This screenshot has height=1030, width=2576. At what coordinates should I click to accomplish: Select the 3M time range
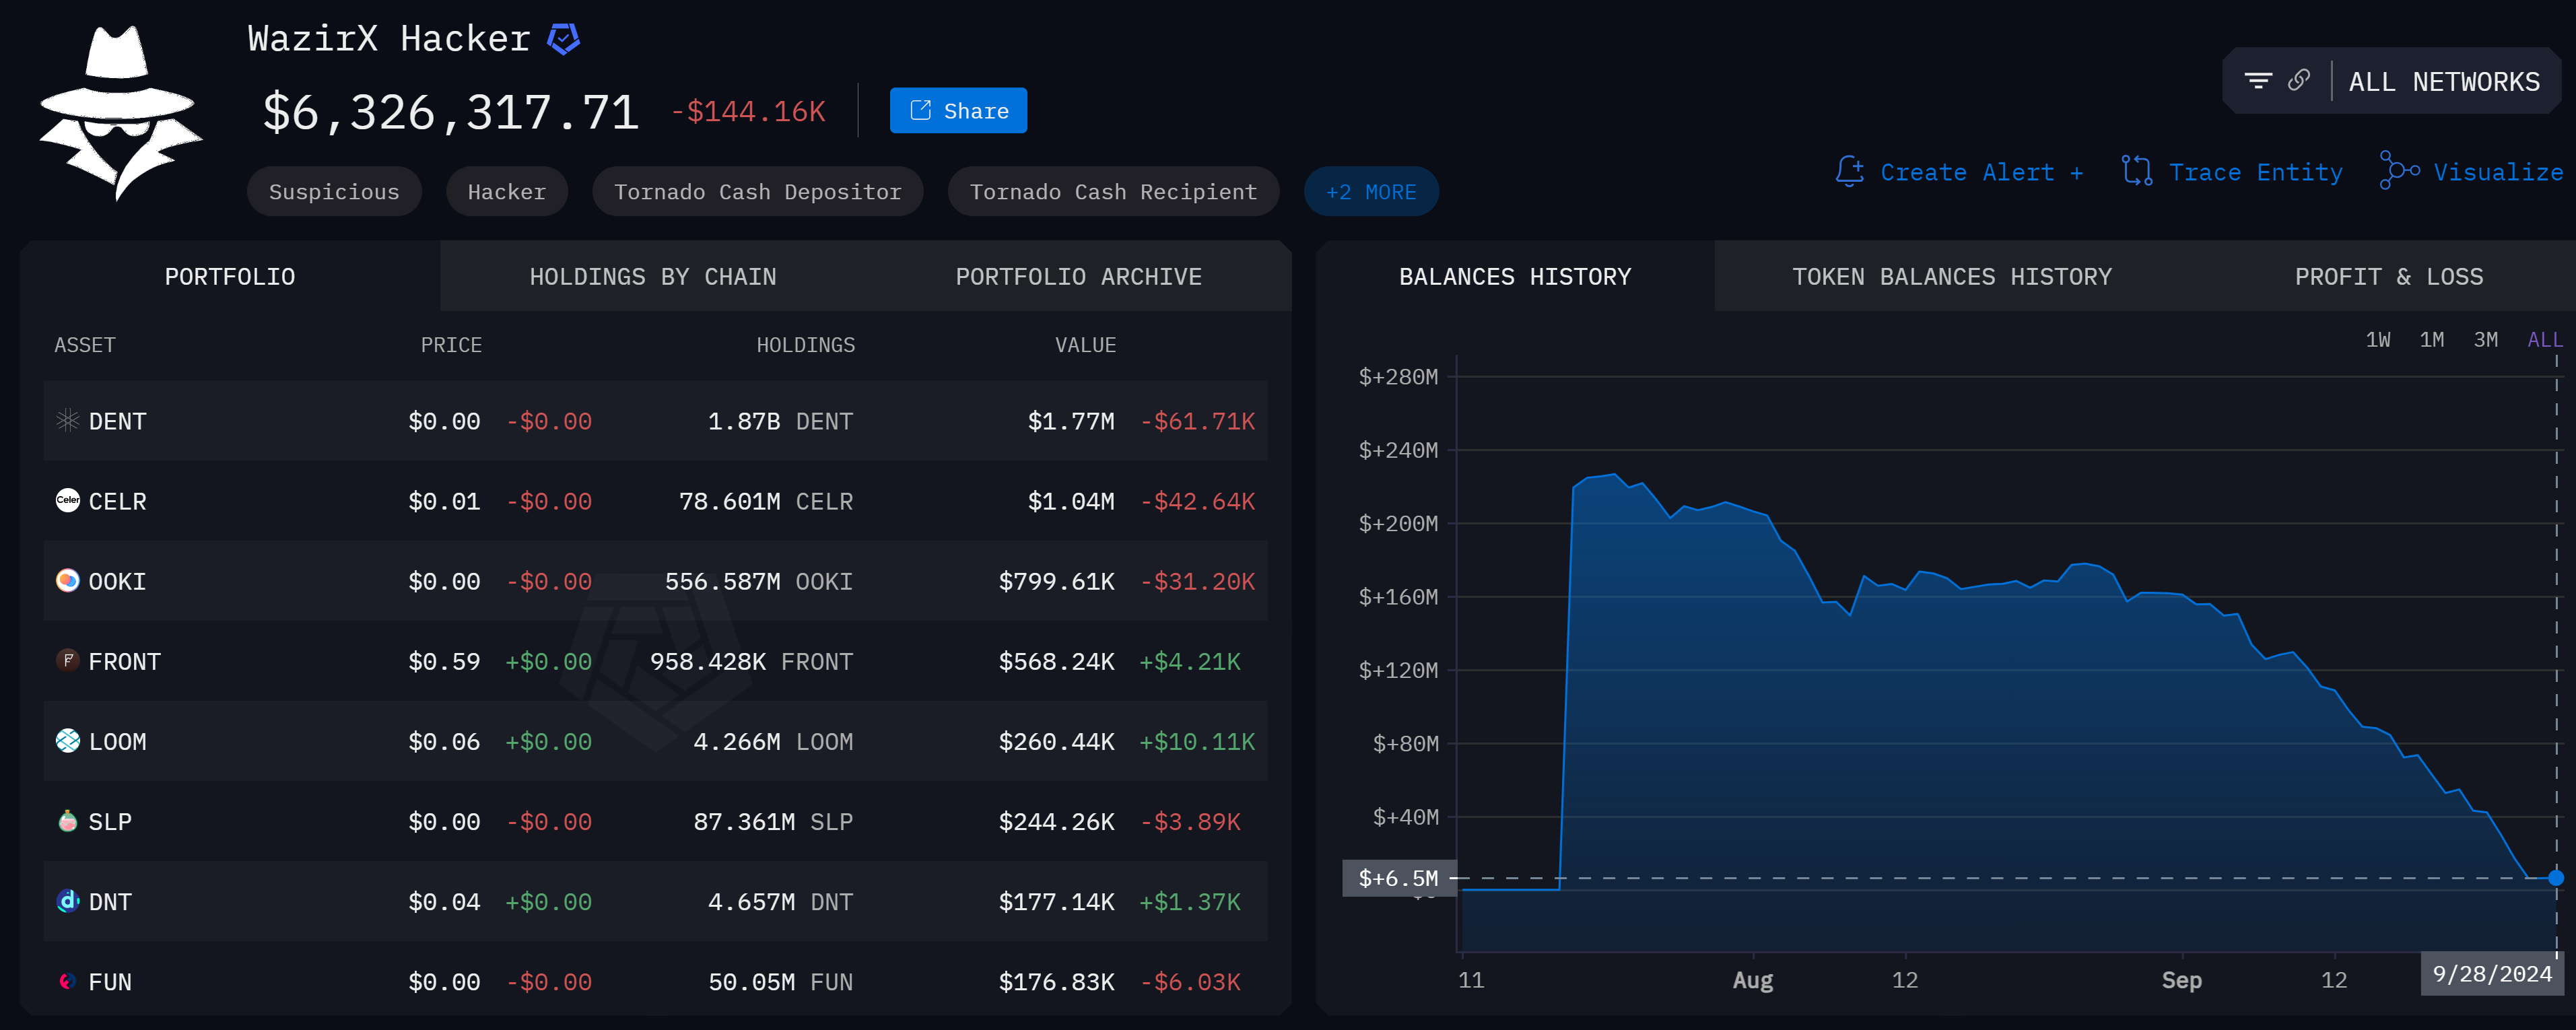[2485, 340]
